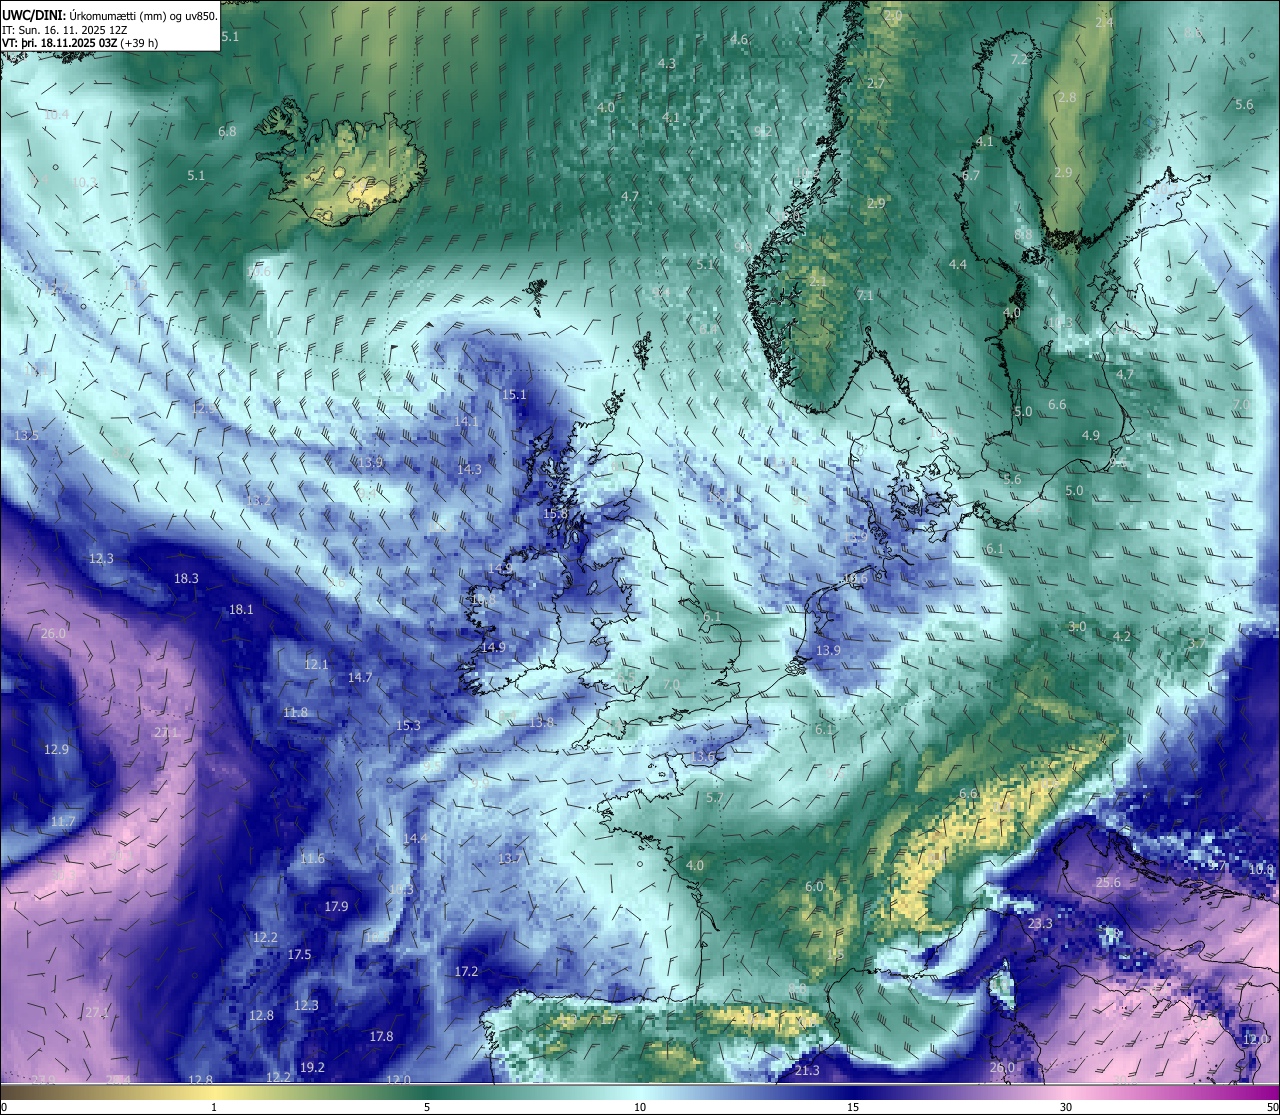The image size is (1280, 1115).
Task: Click the map value '13.8' near southwest England
Action: tap(542, 722)
